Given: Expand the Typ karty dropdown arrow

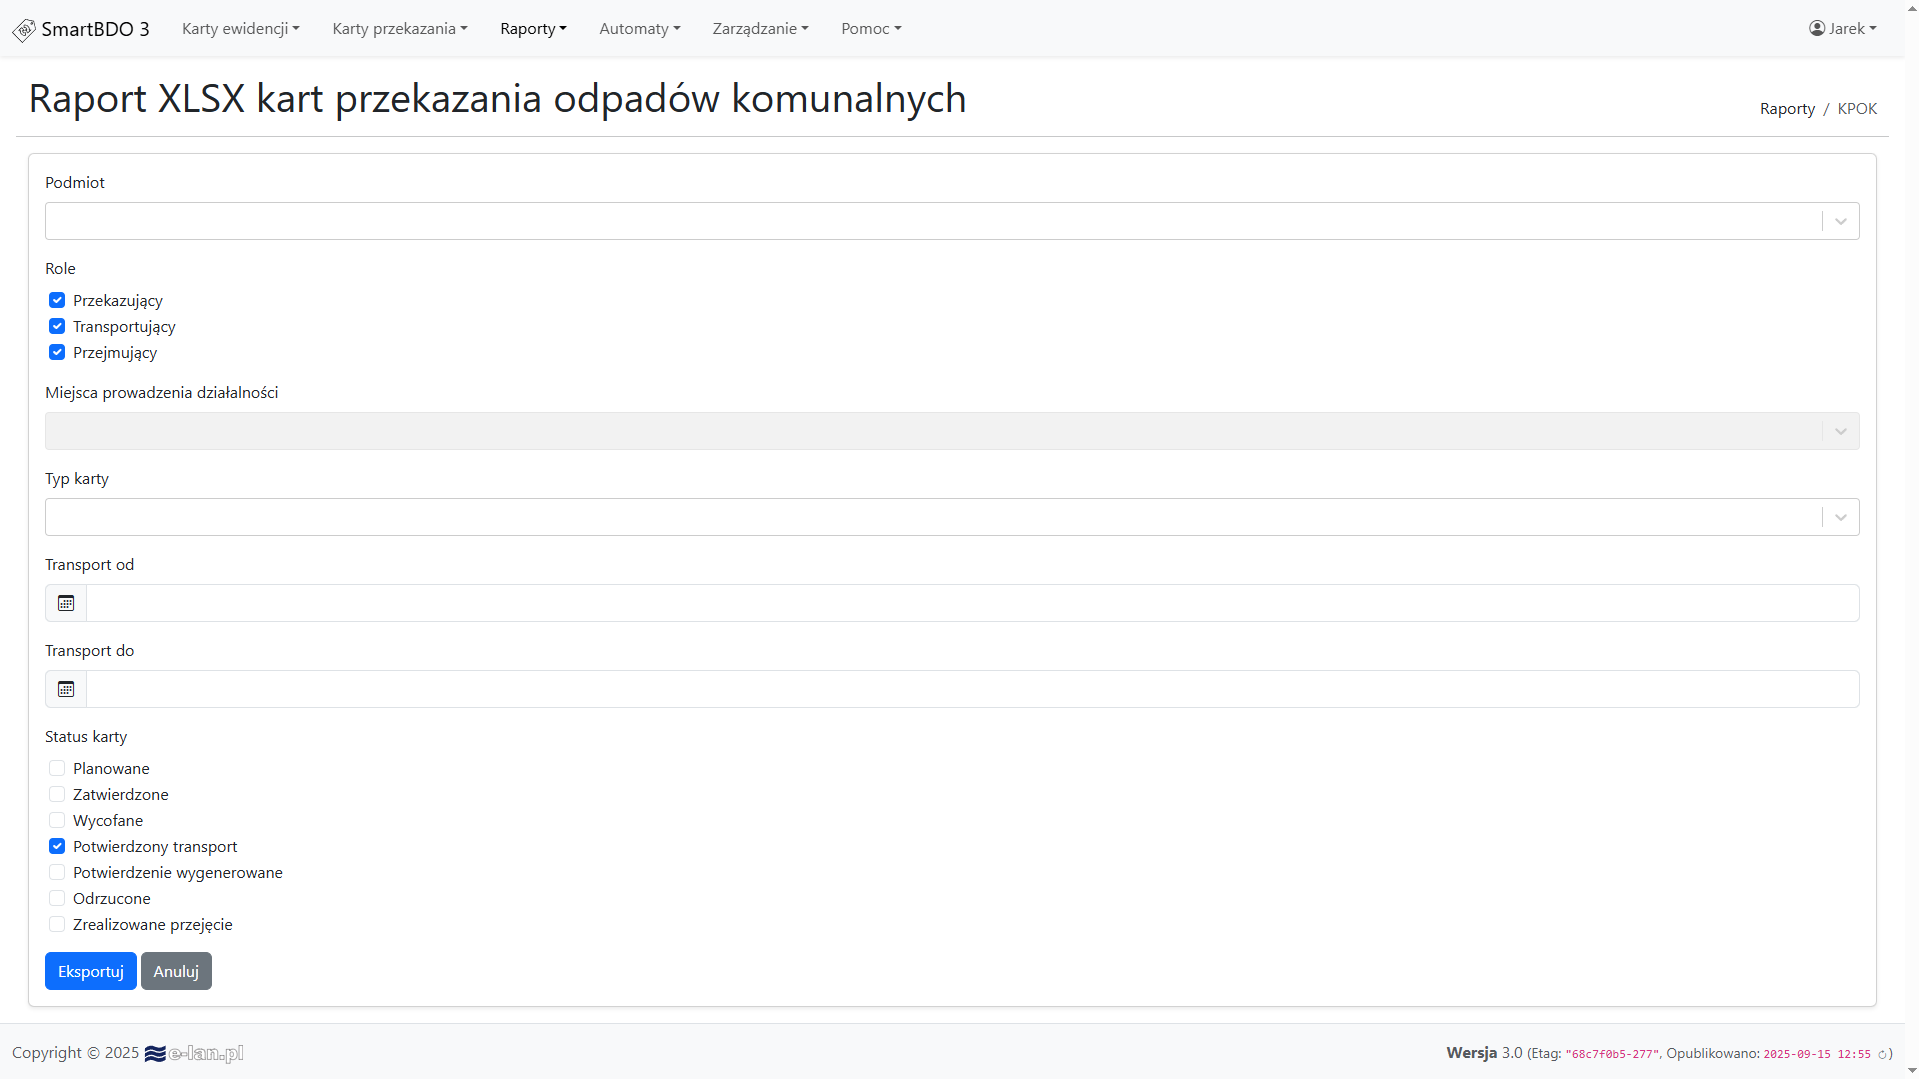Looking at the screenshot, I should point(1840,517).
